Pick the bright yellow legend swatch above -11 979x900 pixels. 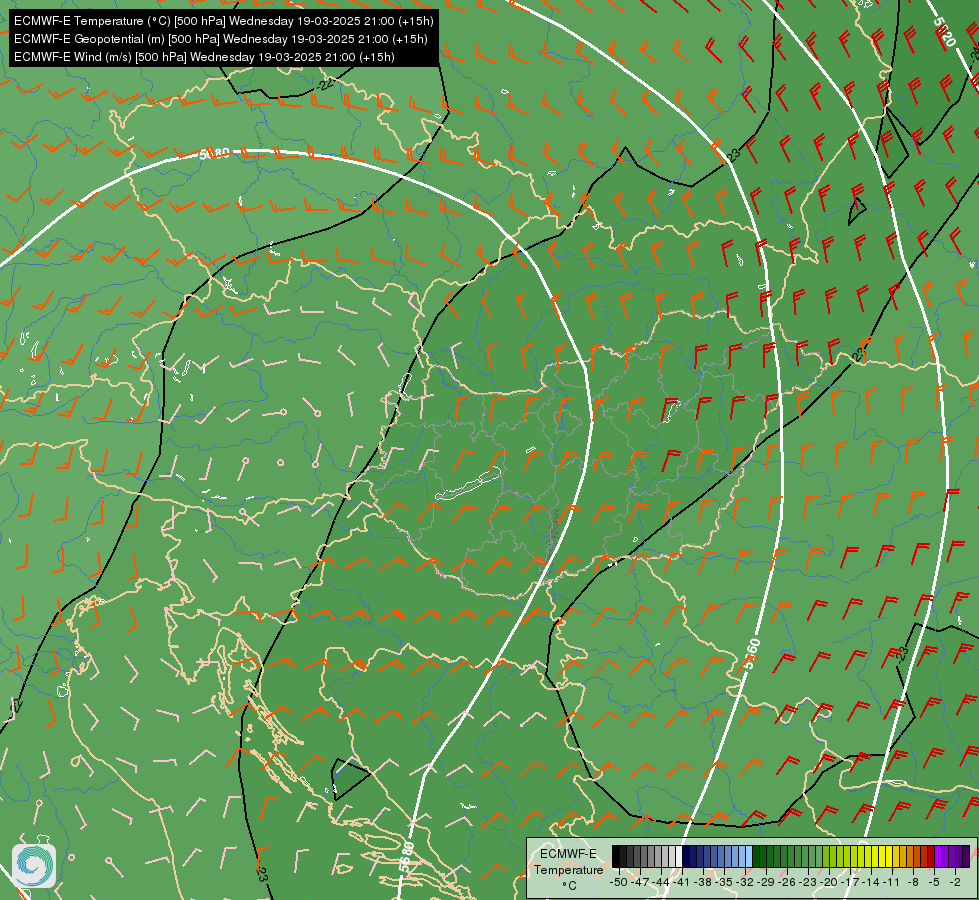(889, 856)
